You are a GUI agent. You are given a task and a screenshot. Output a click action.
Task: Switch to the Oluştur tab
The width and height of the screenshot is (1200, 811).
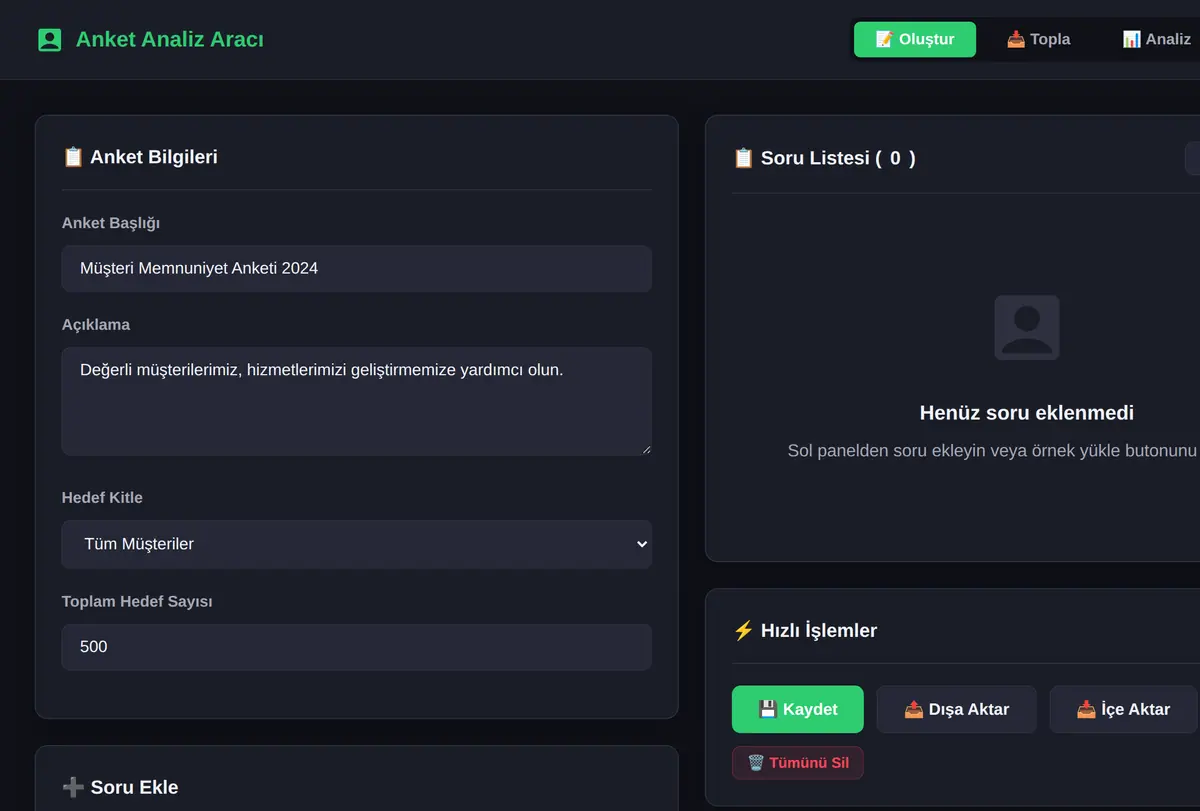point(915,40)
